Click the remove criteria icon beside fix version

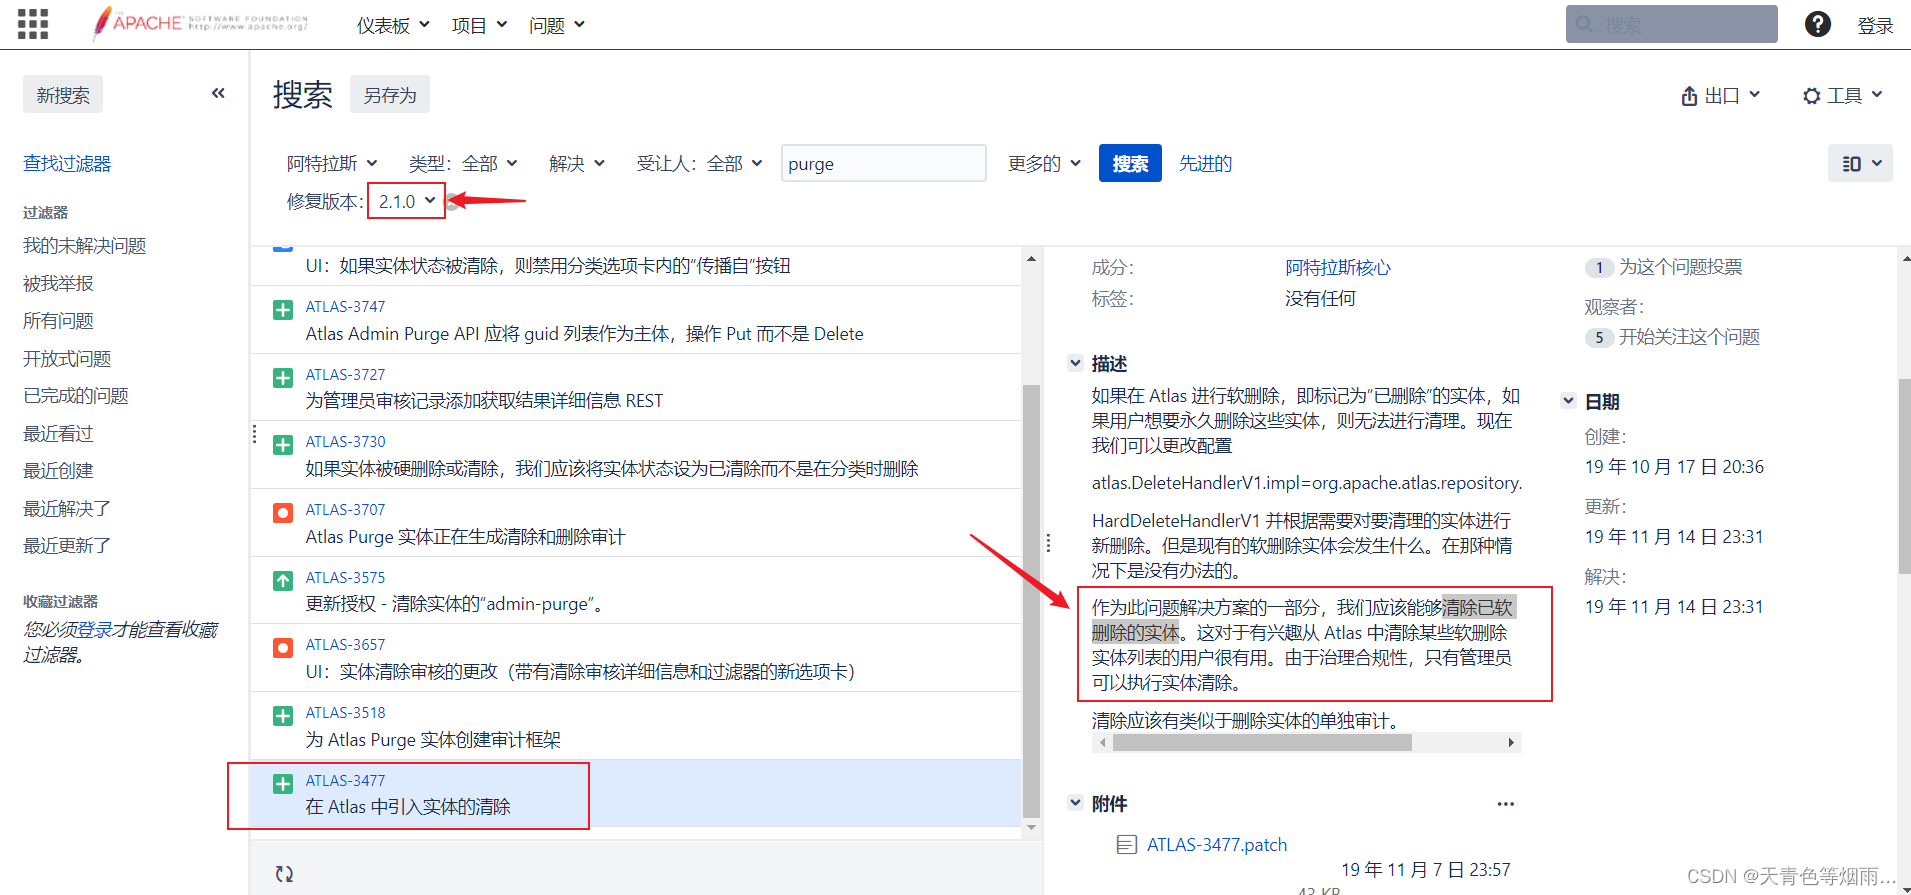point(453,202)
